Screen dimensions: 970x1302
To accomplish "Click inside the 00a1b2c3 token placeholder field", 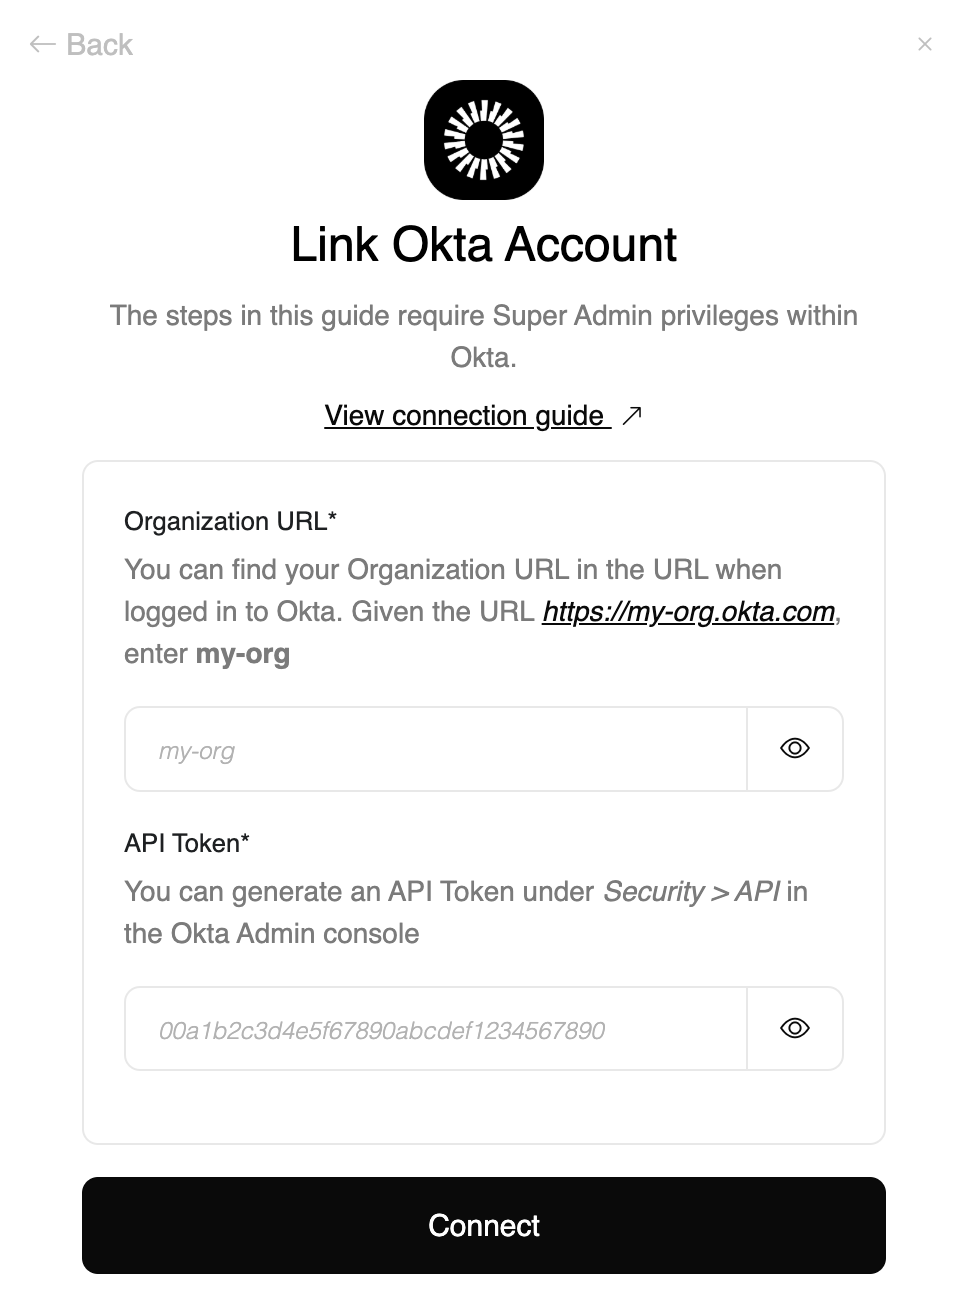I will pyautogui.click(x=435, y=1028).
